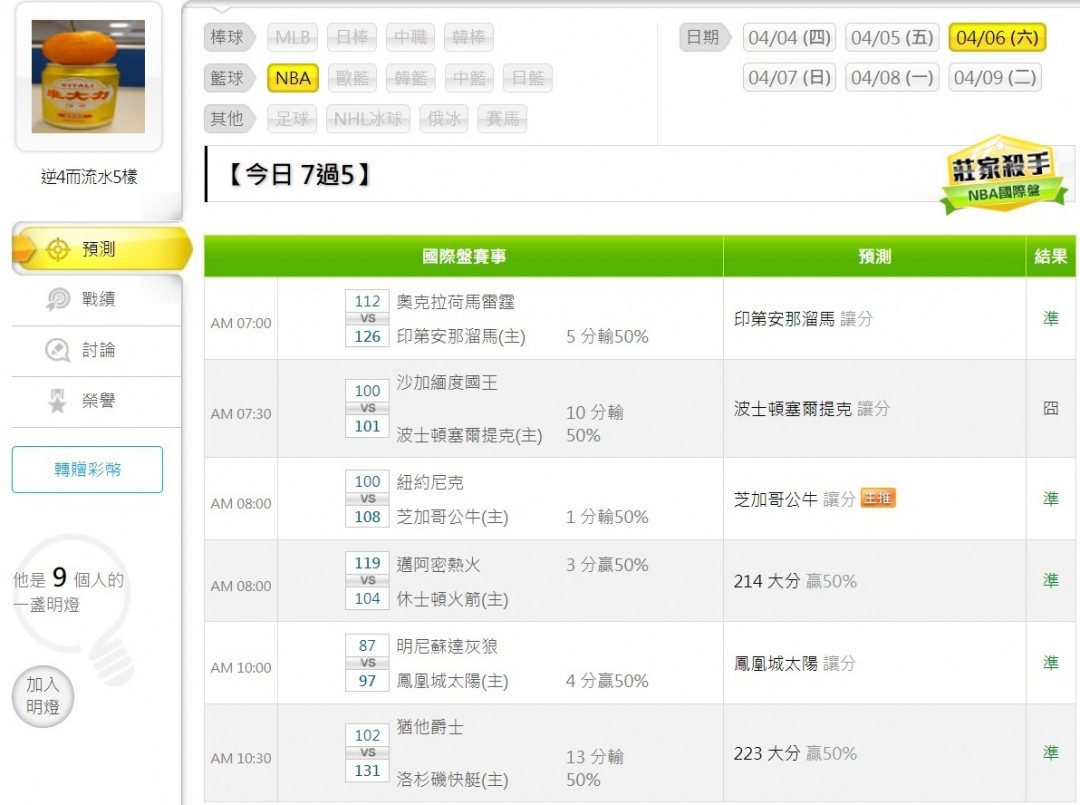
Task: Click the orange 主推 tag on 芝加哥公牛
Action: 878,498
